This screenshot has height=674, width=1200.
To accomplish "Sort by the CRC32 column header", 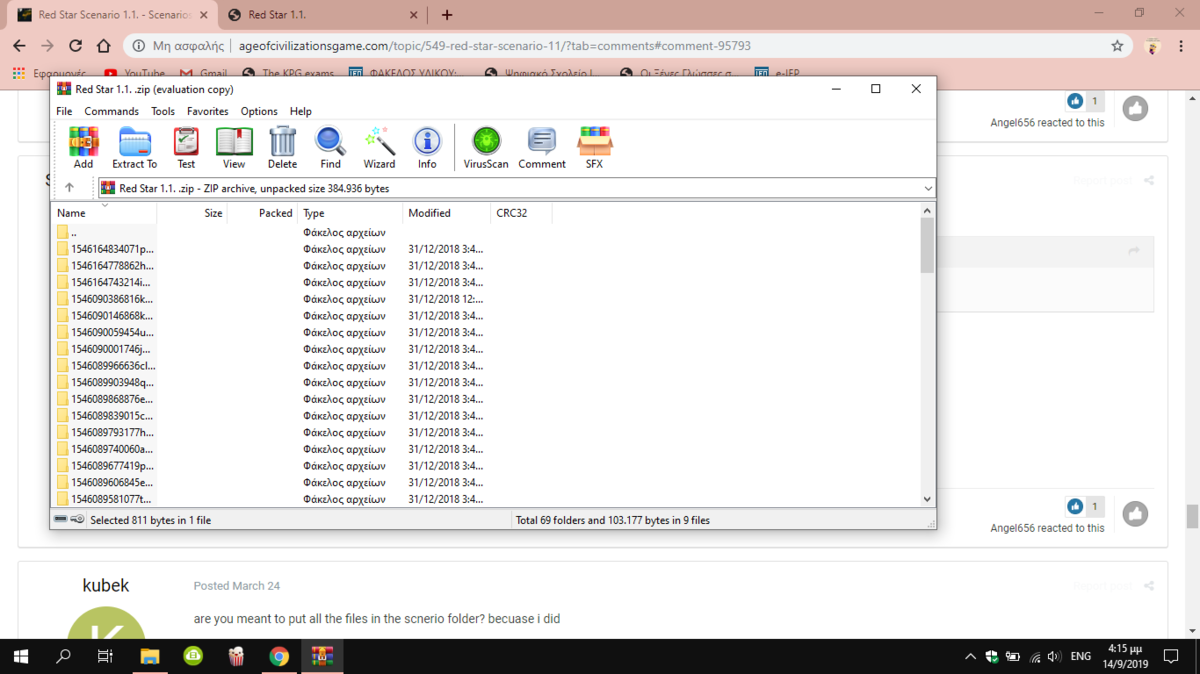I will click(x=521, y=213).
